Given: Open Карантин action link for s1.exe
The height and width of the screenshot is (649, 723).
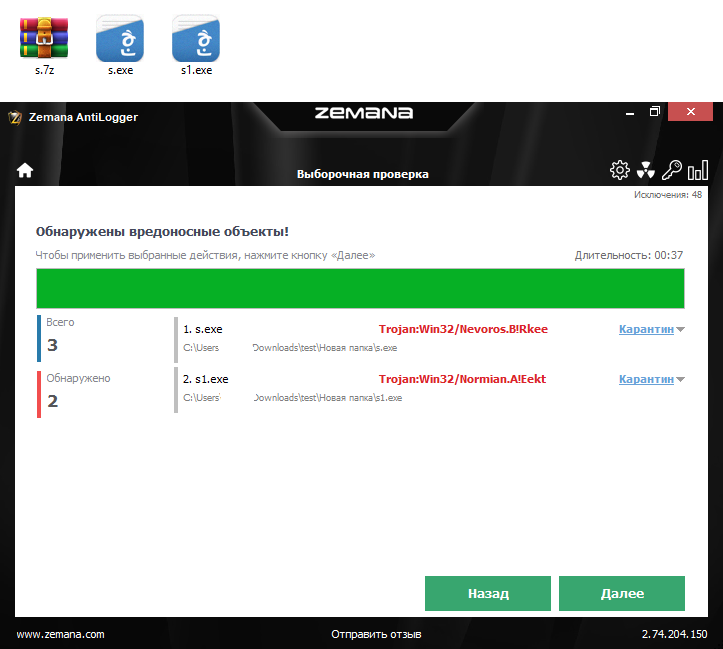Looking at the screenshot, I should 646,379.
